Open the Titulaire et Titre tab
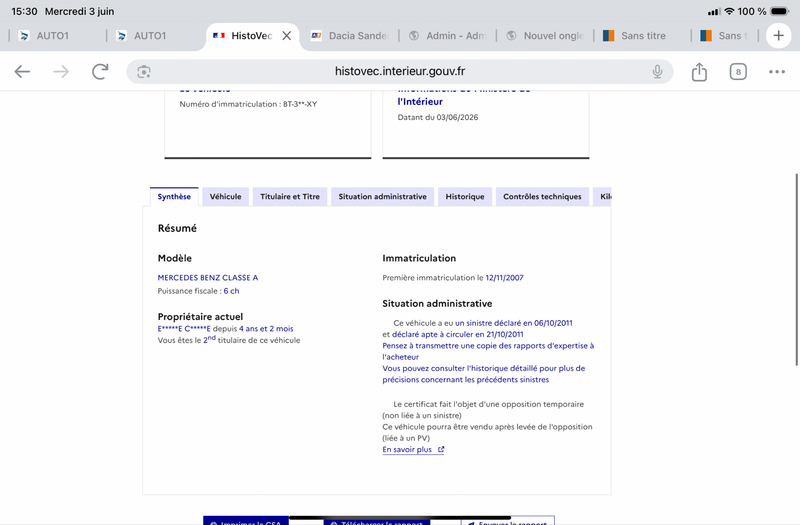The image size is (800, 525). 290,196
